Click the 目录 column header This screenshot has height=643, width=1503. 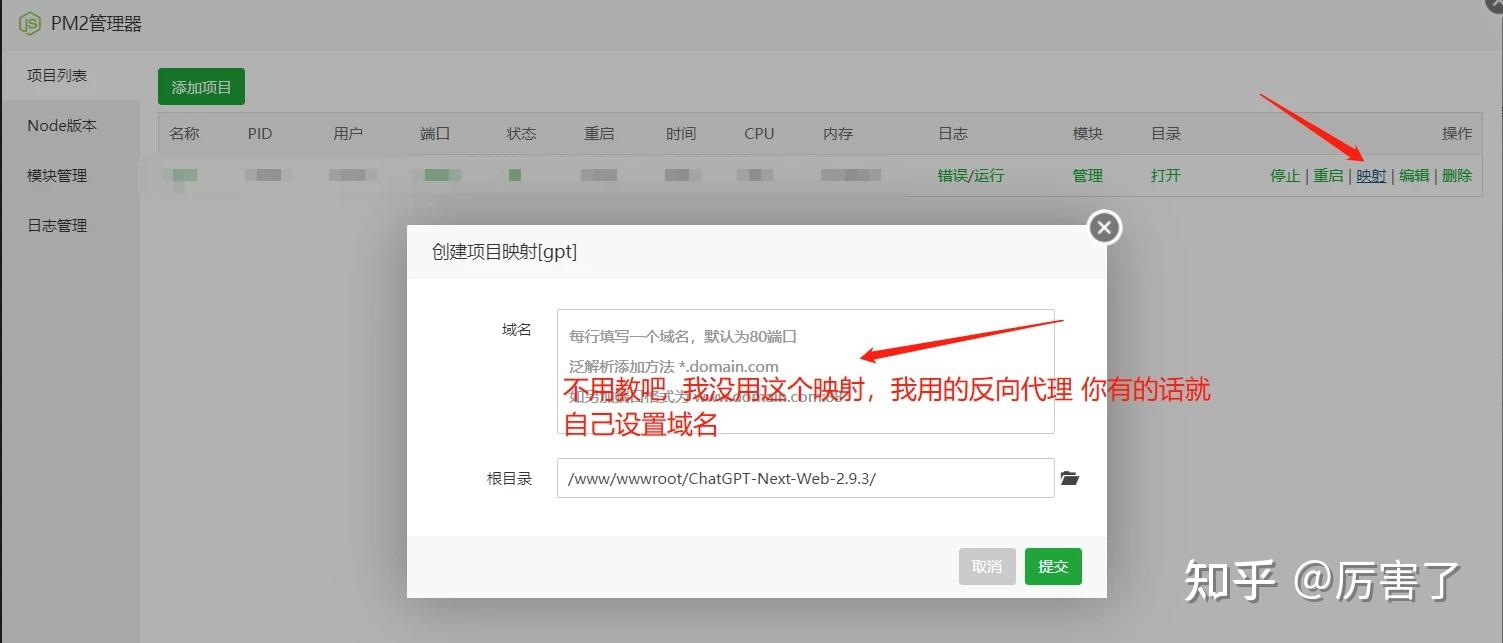tap(1166, 133)
